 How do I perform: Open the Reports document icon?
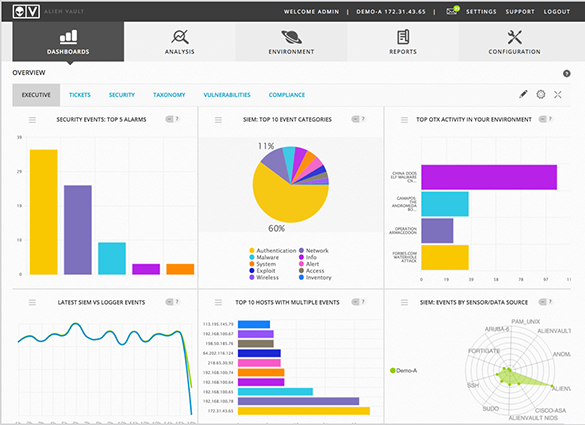click(403, 37)
